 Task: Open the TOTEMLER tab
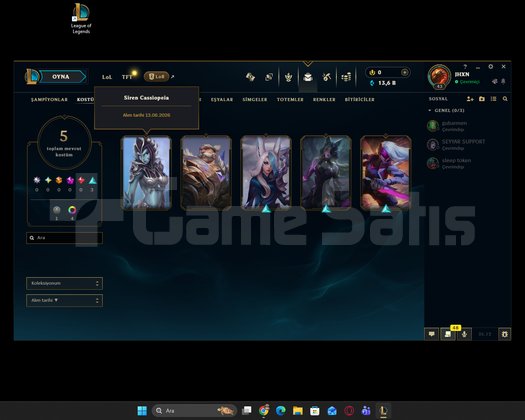click(290, 99)
